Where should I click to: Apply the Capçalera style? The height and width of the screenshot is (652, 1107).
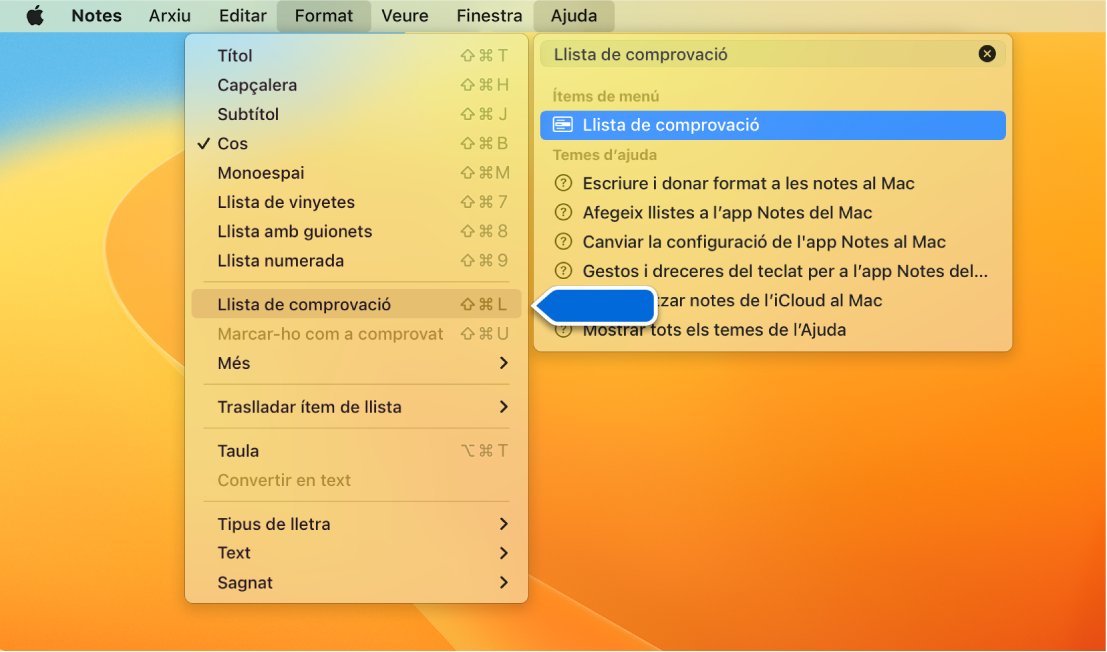[x=357, y=85]
